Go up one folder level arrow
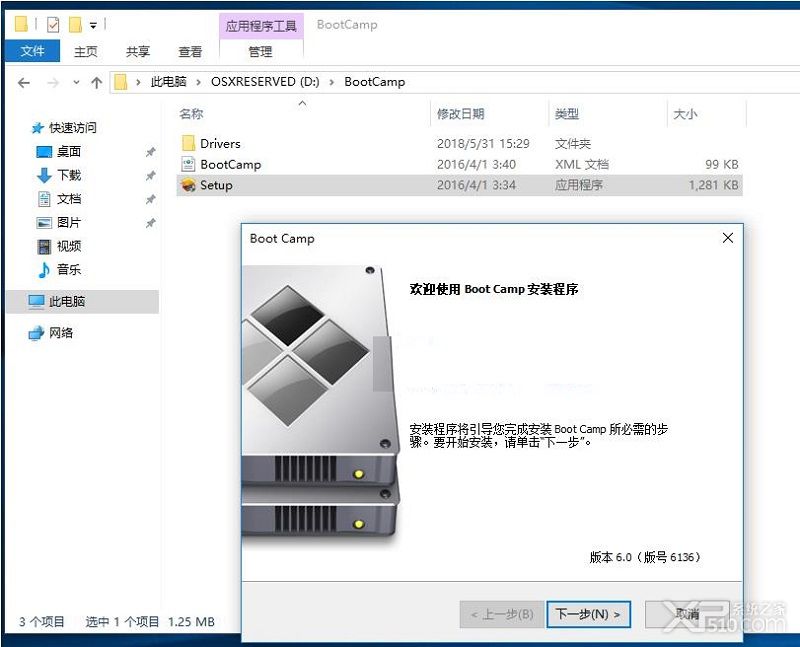 click(x=96, y=82)
